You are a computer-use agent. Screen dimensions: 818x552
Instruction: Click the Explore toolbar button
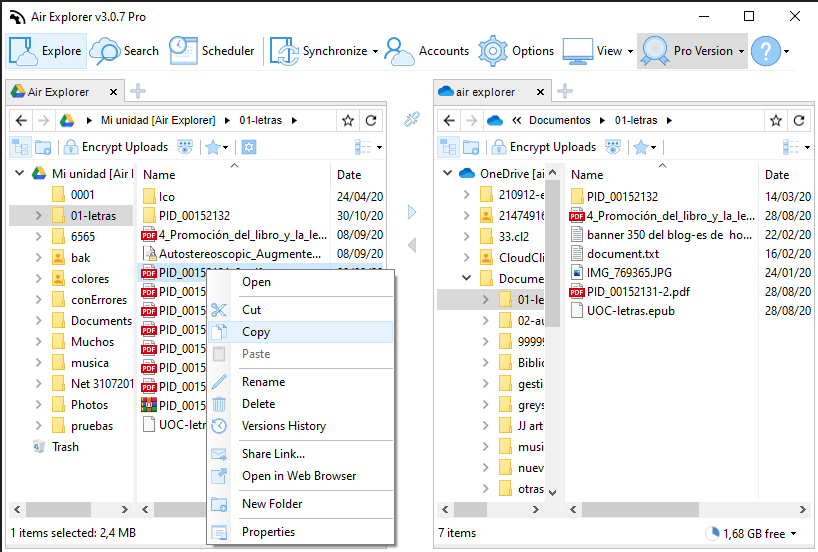(x=46, y=51)
